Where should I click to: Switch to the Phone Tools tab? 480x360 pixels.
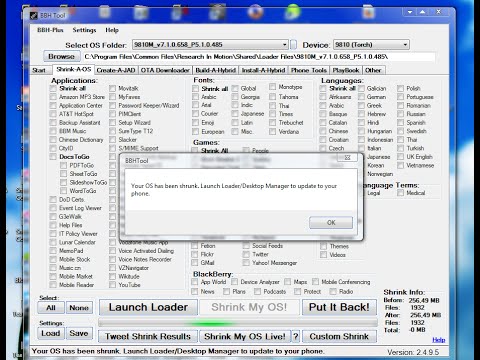(309, 70)
